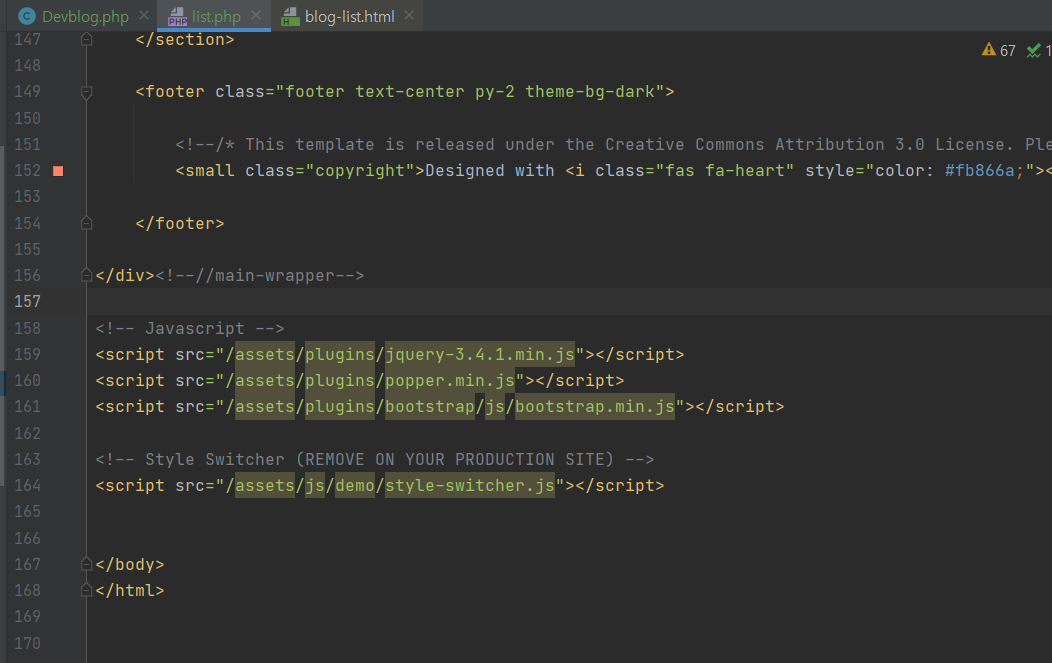This screenshot has width=1052, height=663.
Task: Close the blog-list.html tab
Action: 409,15
